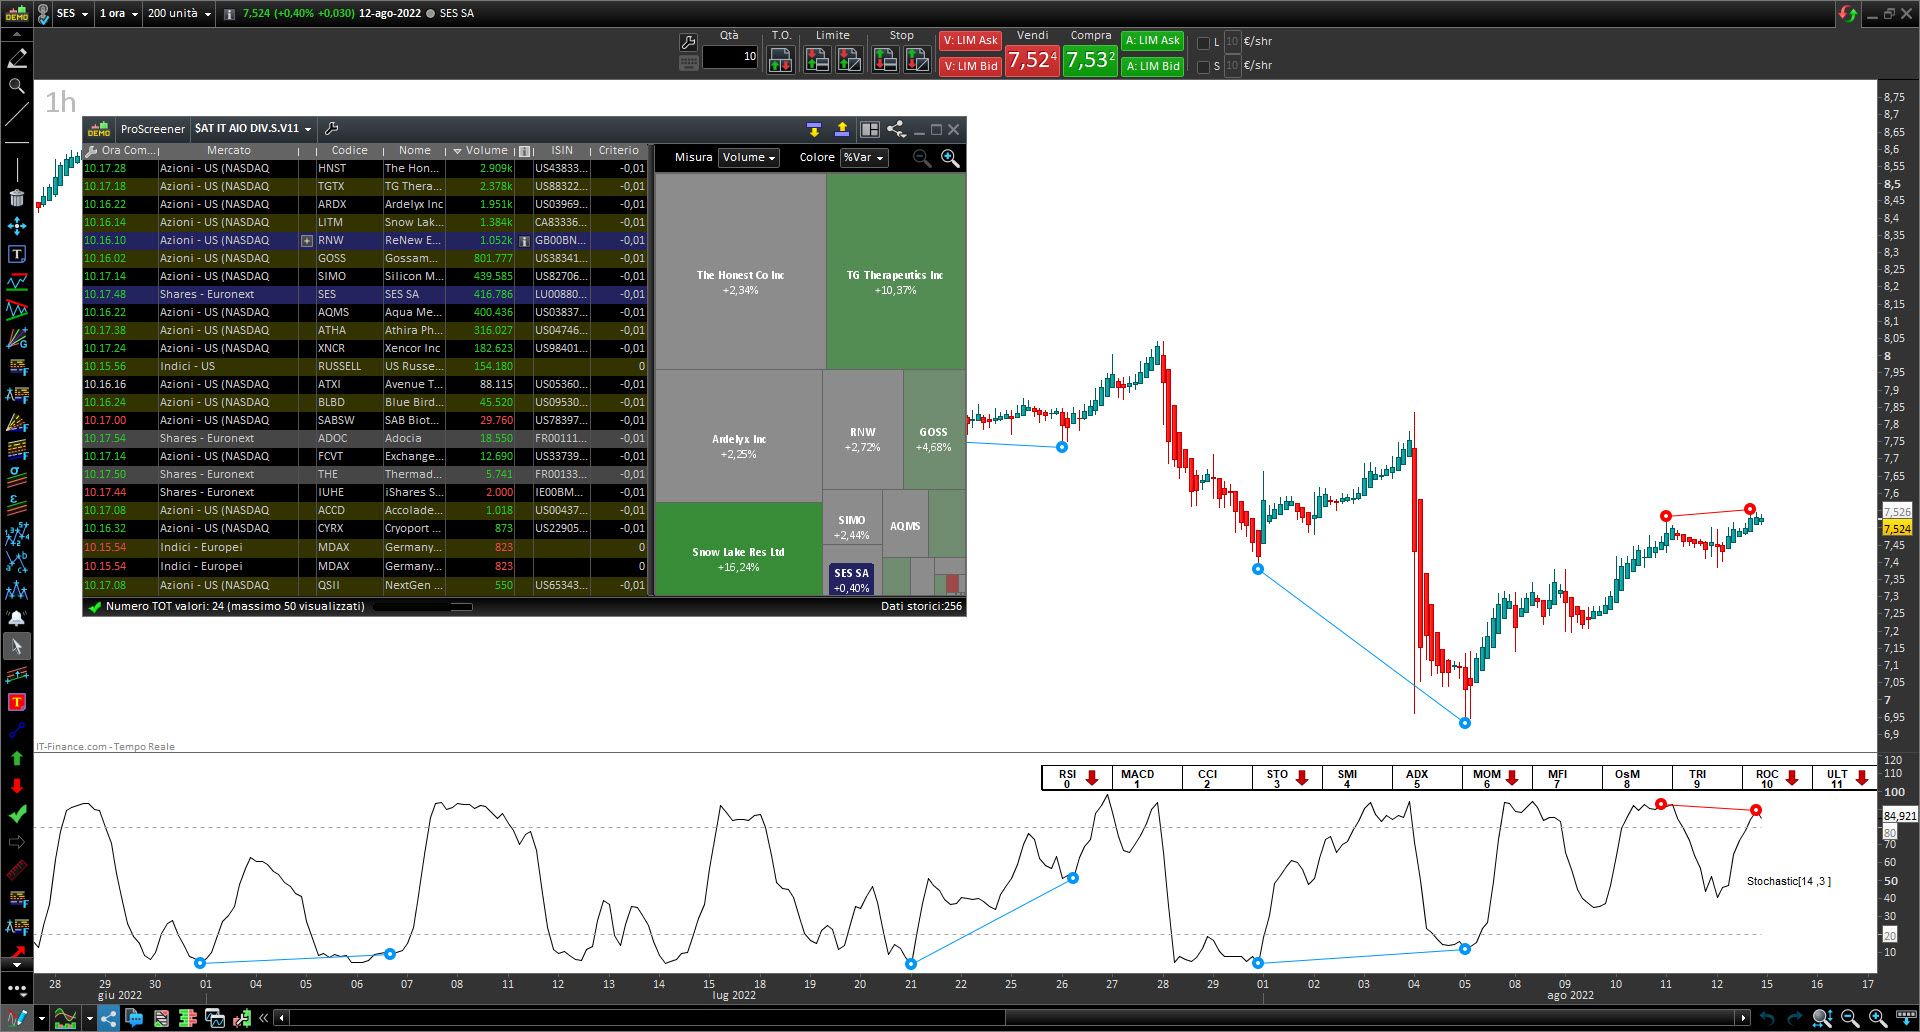Click the red down-arrow marker tool
1920x1032 pixels.
point(17,786)
